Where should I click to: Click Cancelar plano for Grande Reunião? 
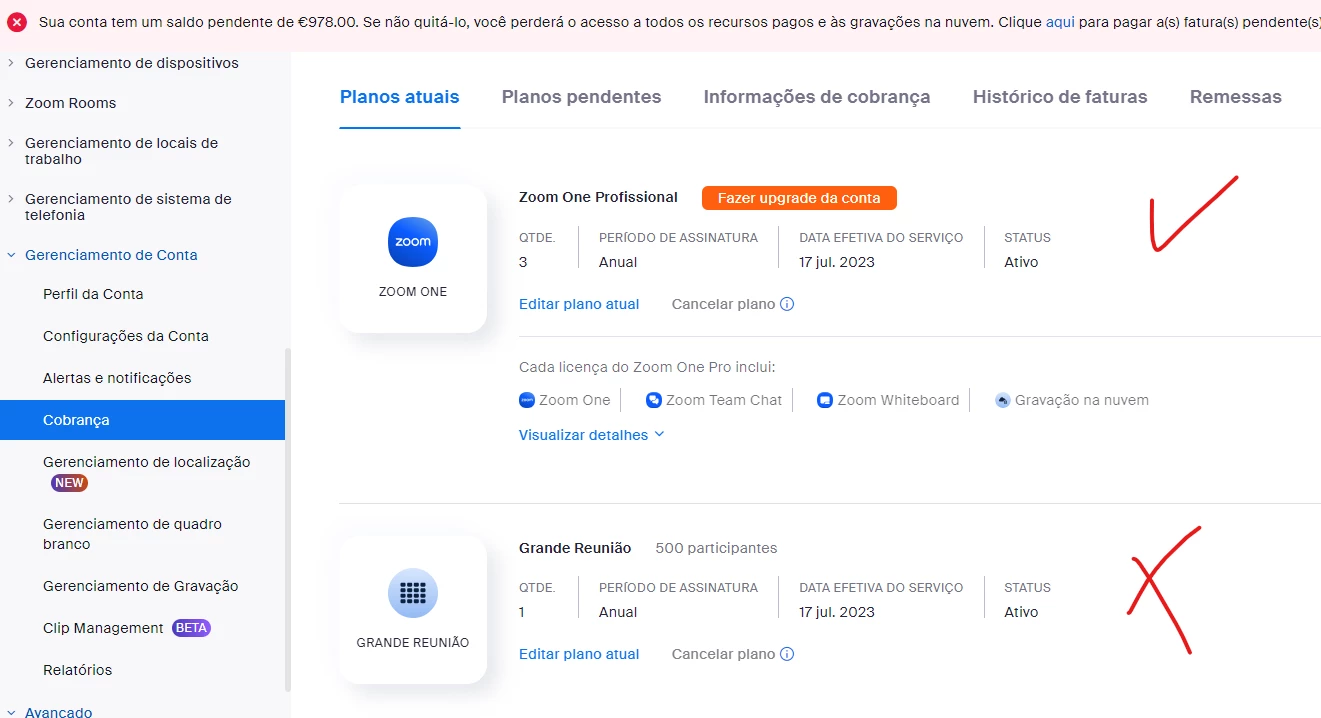click(723, 654)
